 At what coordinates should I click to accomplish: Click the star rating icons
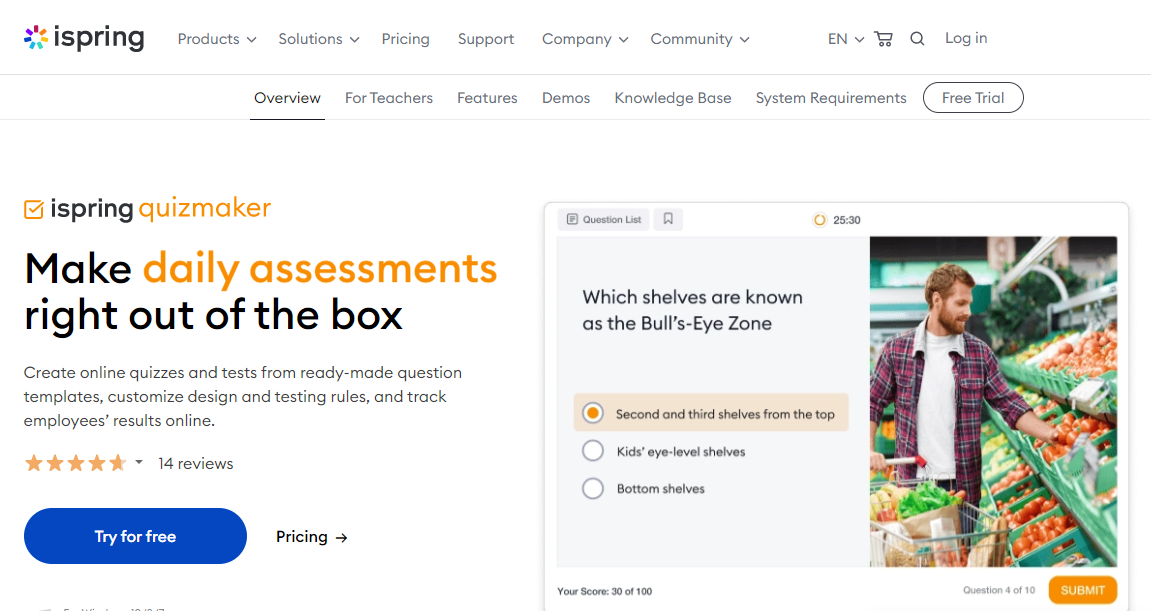pyautogui.click(x=75, y=463)
